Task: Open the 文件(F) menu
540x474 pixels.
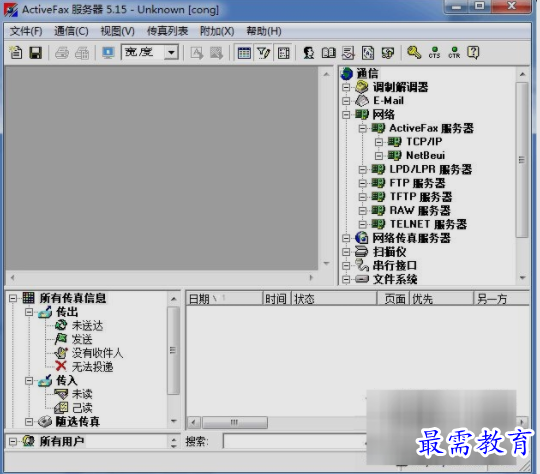Action: (x=26, y=31)
